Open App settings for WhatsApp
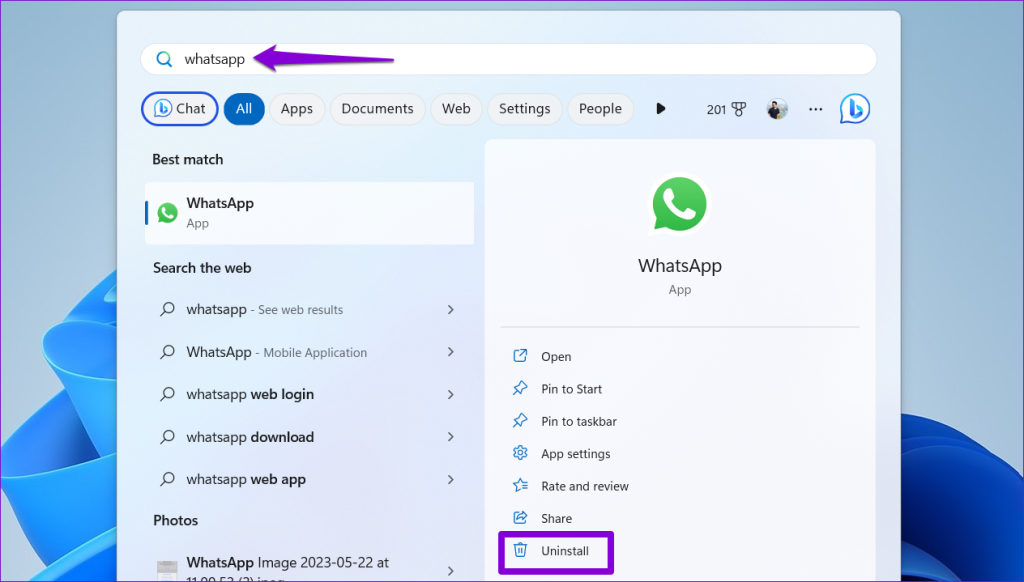 (575, 454)
